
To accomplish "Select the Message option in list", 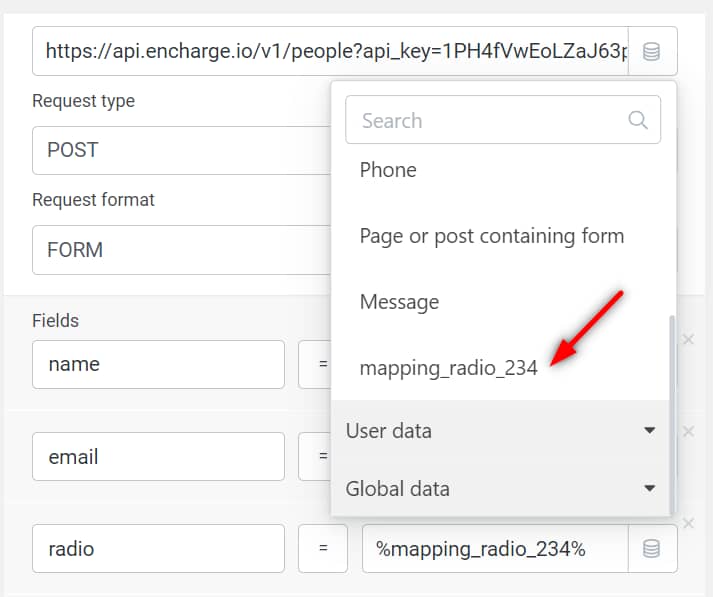I will [399, 302].
